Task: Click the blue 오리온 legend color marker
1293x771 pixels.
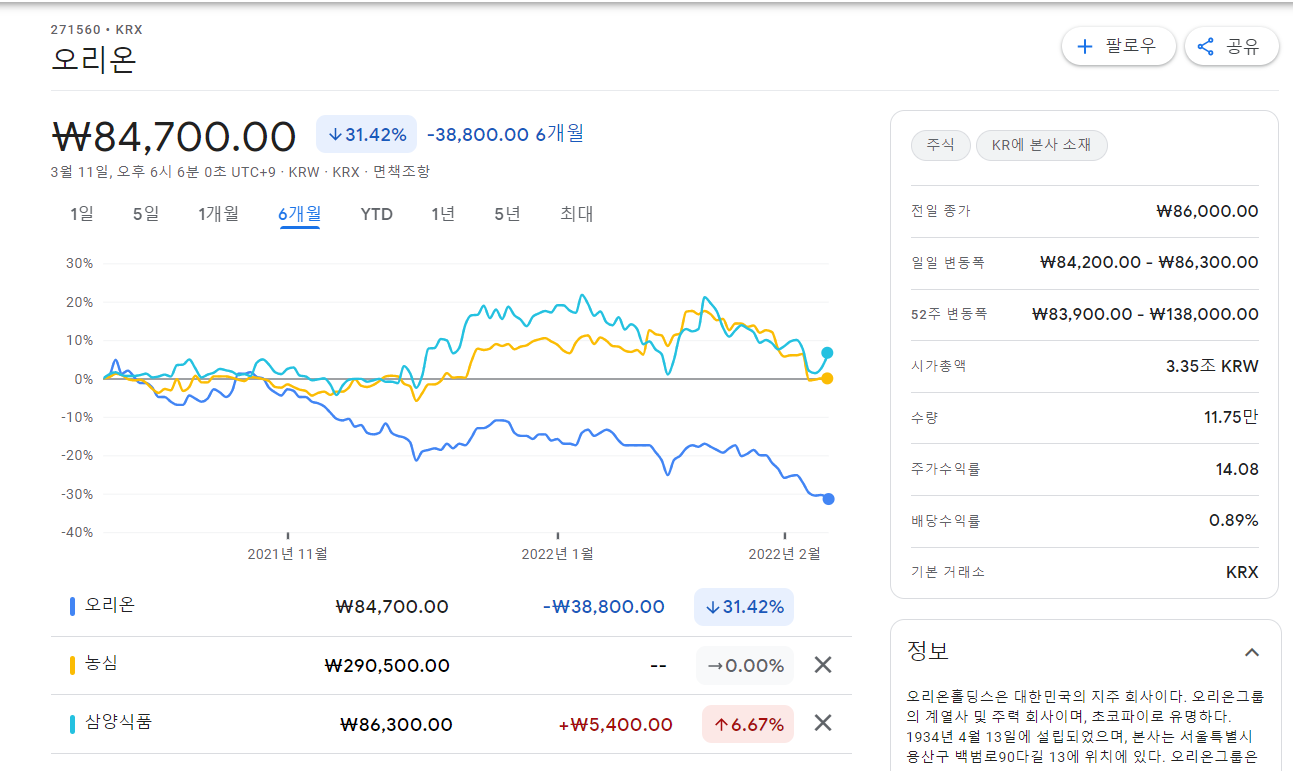Action: coord(72,606)
